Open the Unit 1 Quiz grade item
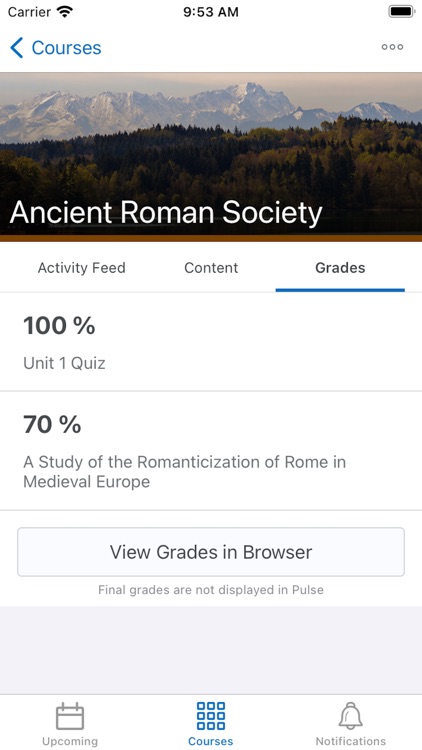Screen dimensions: 422x750 tap(211, 342)
